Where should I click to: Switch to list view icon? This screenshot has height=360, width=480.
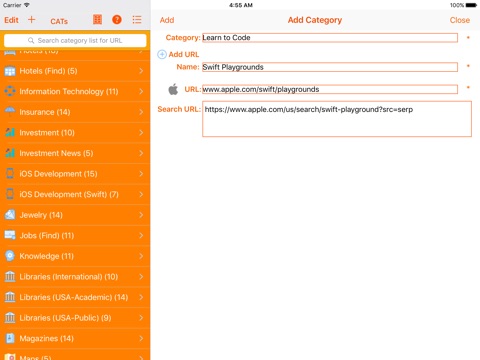pyautogui.click(x=137, y=20)
